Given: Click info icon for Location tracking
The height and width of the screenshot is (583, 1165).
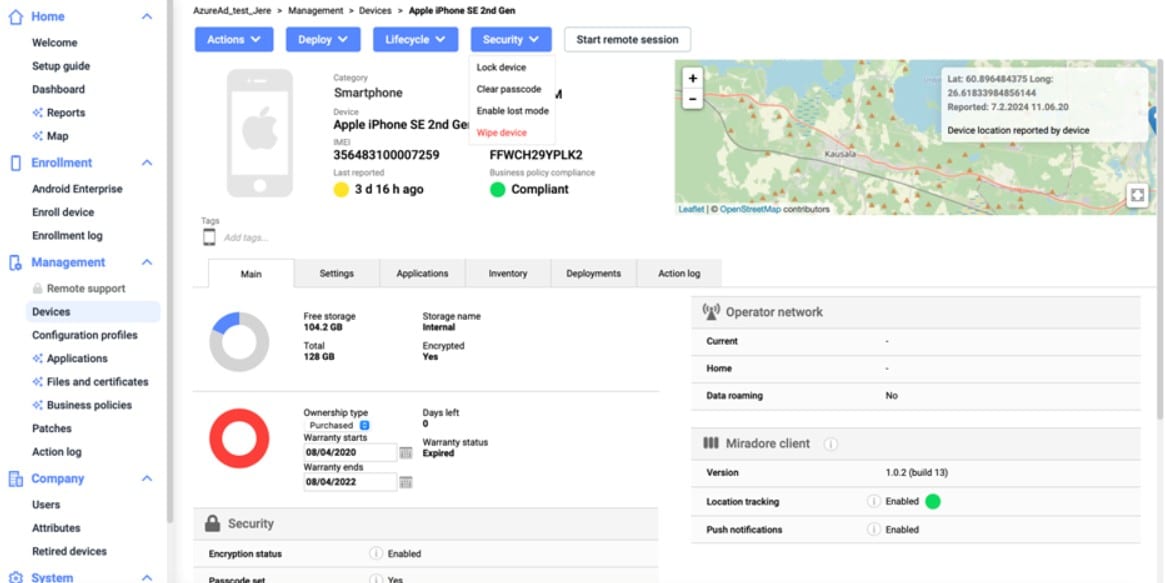Looking at the screenshot, I should click(x=874, y=501).
